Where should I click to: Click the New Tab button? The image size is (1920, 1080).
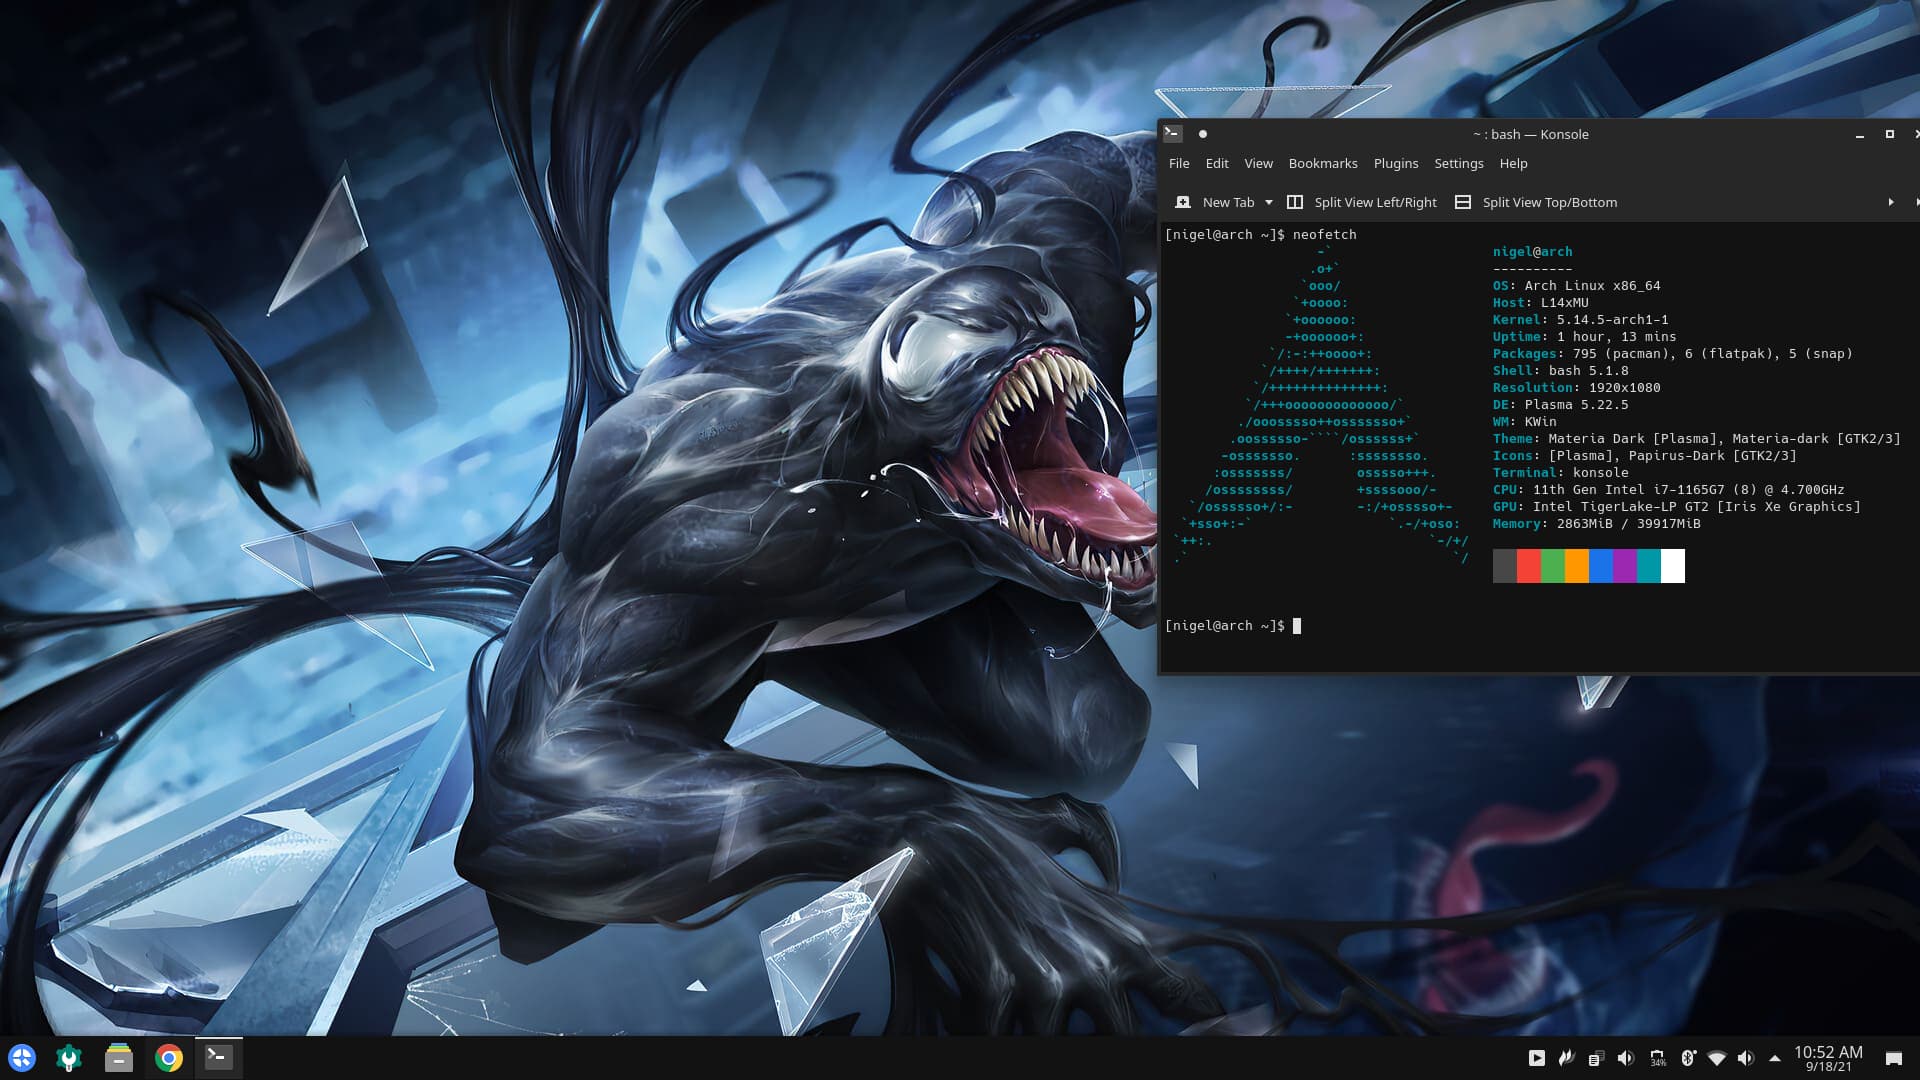click(1215, 202)
